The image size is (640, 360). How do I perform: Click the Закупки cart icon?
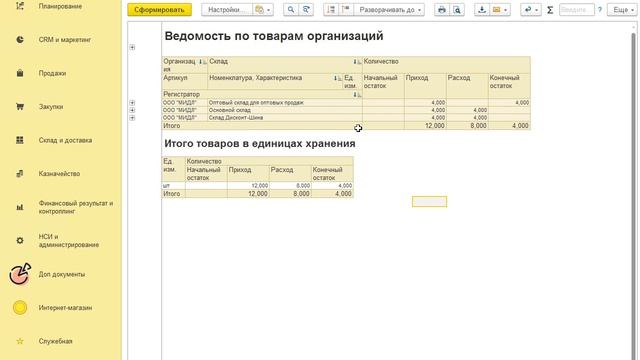[20, 107]
